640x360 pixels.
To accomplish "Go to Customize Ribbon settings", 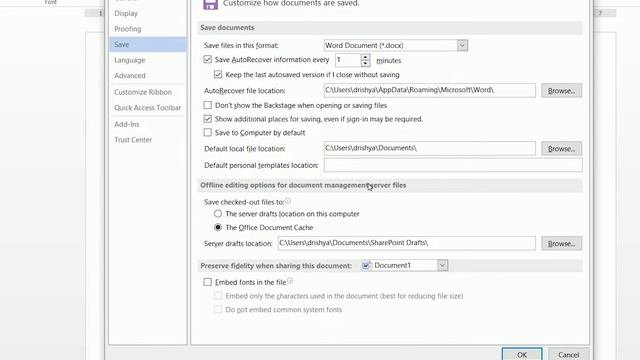I will [x=143, y=92].
